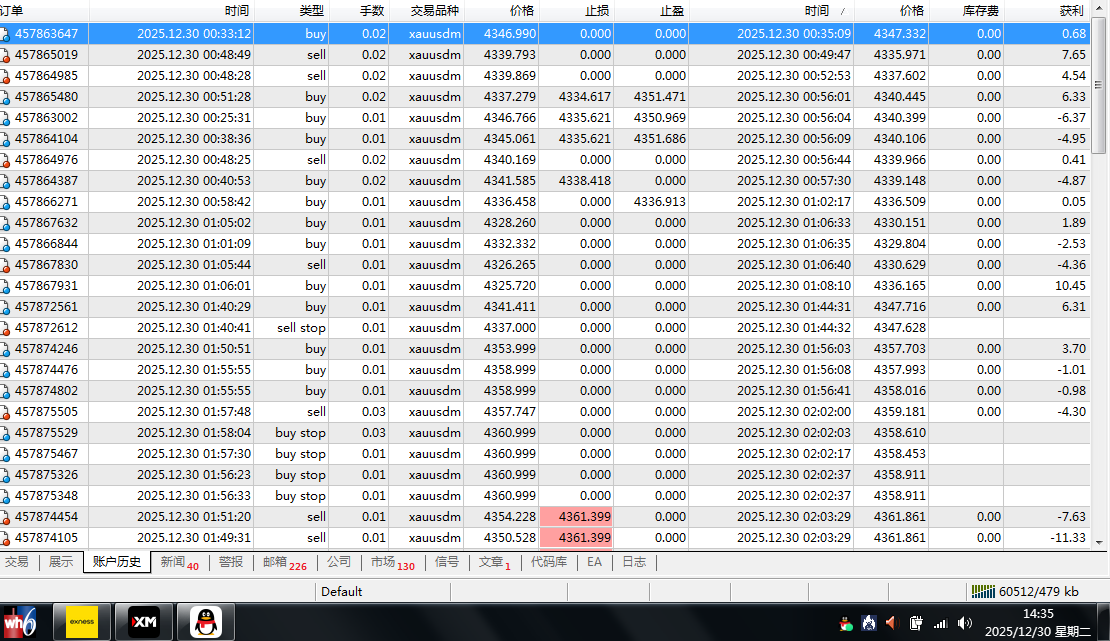Click the network signal tray icon
This screenshot has width=1110, height=641.
coord(940,623)
